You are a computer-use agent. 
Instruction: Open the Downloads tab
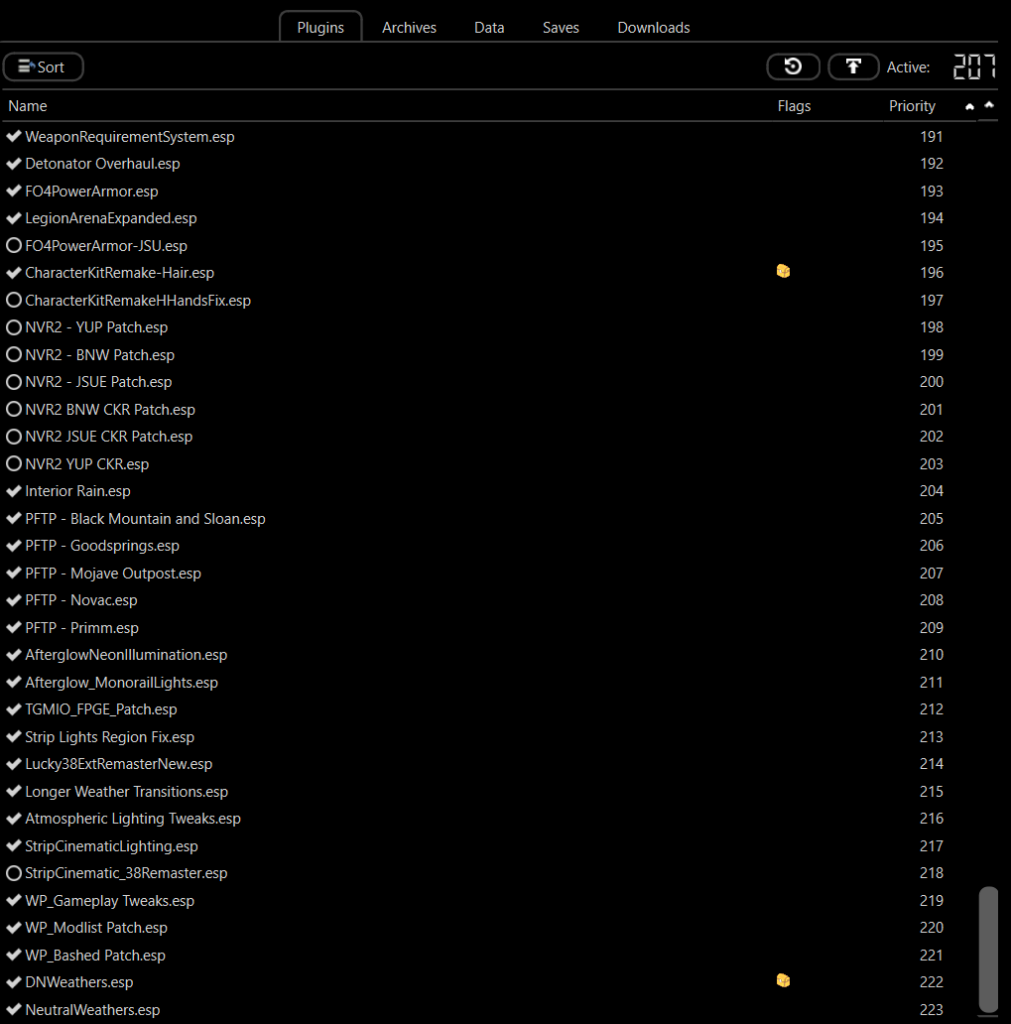[654, 27]
